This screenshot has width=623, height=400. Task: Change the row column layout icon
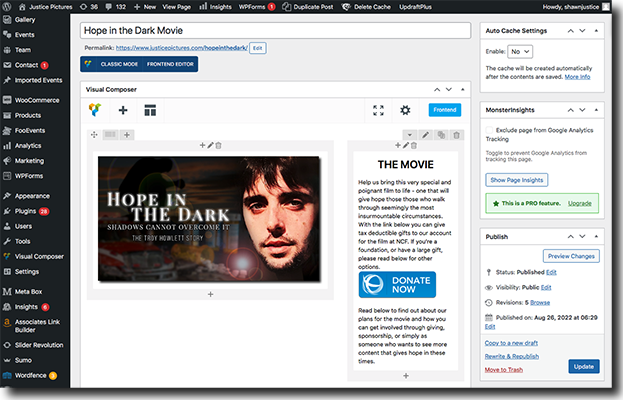pos(110,135)
